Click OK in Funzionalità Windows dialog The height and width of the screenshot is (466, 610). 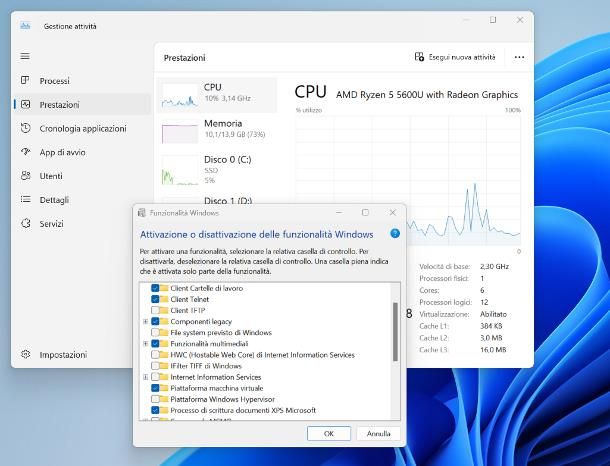click(x=329, y=433)
